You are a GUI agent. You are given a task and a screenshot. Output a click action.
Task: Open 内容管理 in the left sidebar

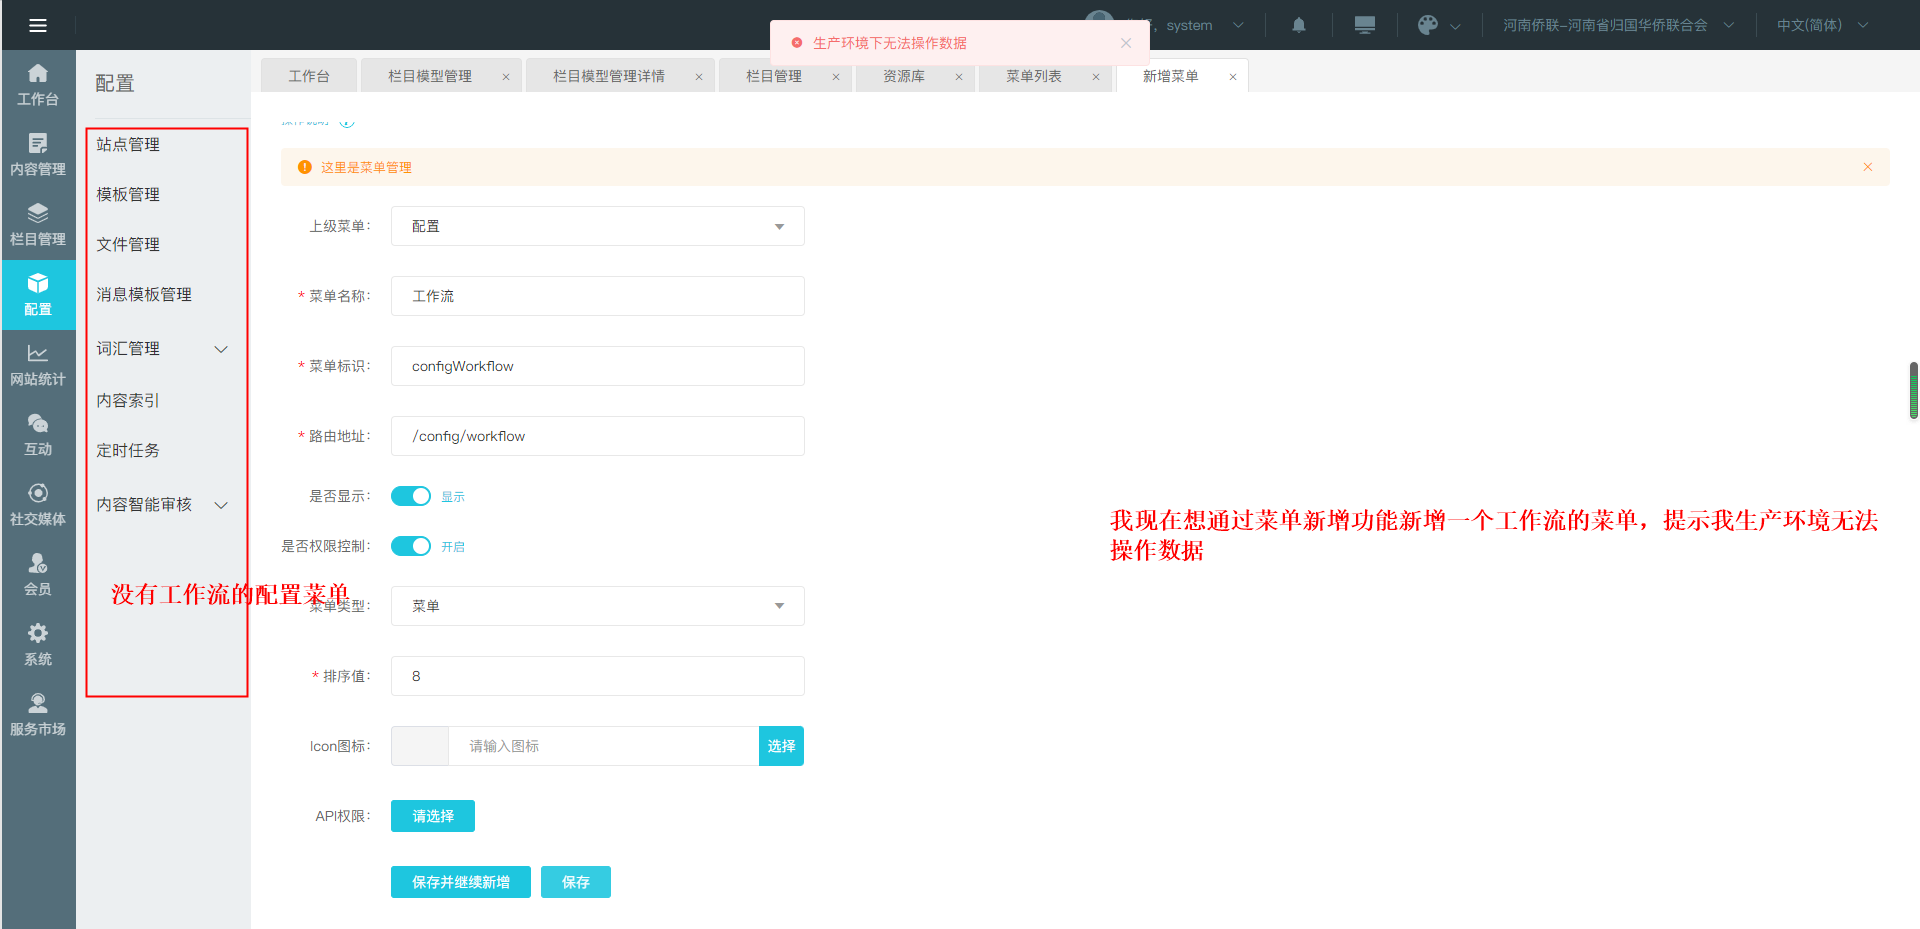[x=38, y=154]
